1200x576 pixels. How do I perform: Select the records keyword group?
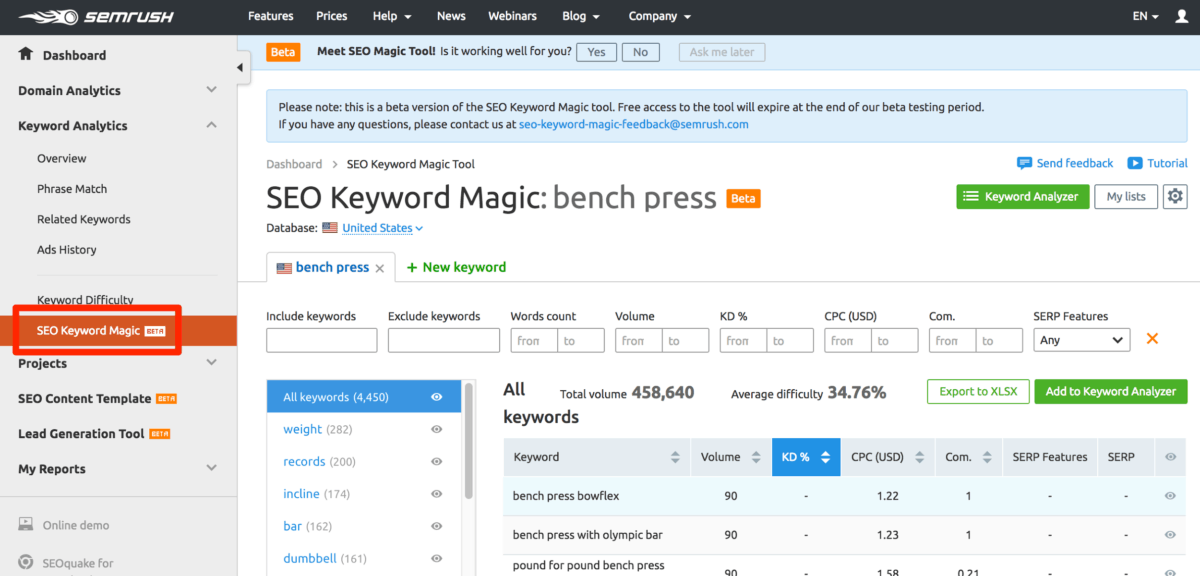(x=304, y=461)
